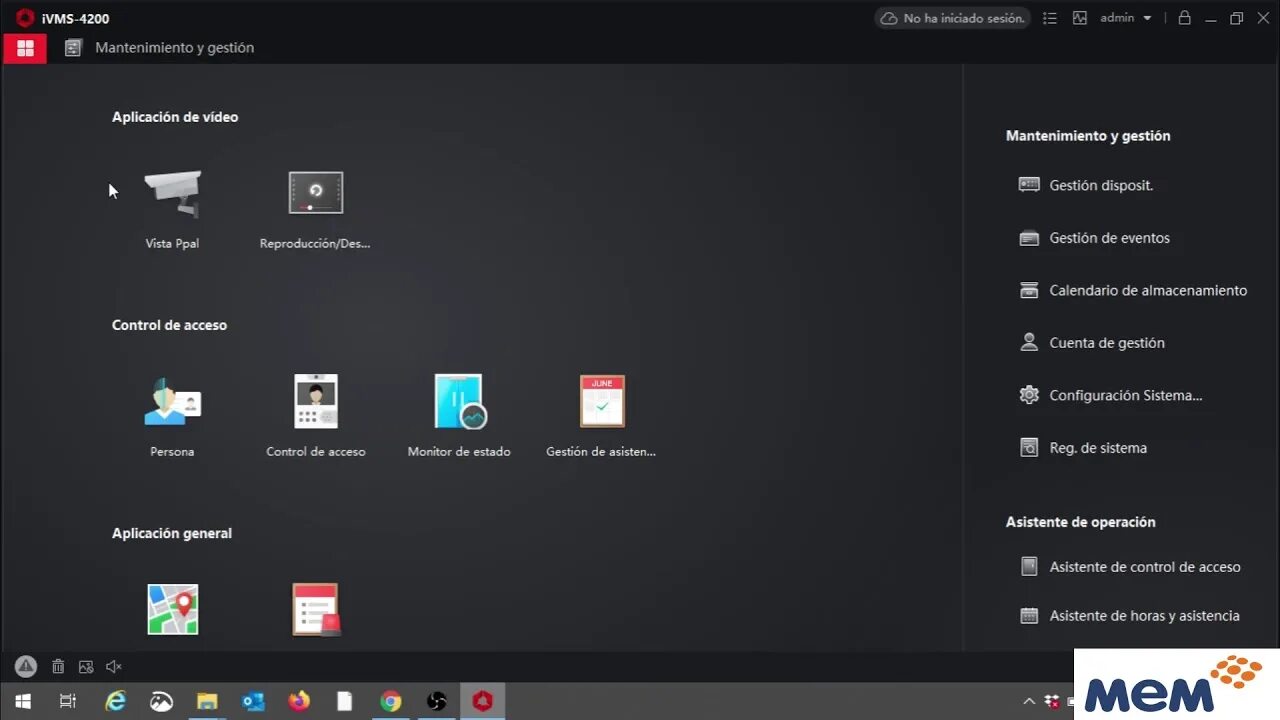Lock the client with the padlock icon
The image size is (1280, 720).
(1184, 18)
